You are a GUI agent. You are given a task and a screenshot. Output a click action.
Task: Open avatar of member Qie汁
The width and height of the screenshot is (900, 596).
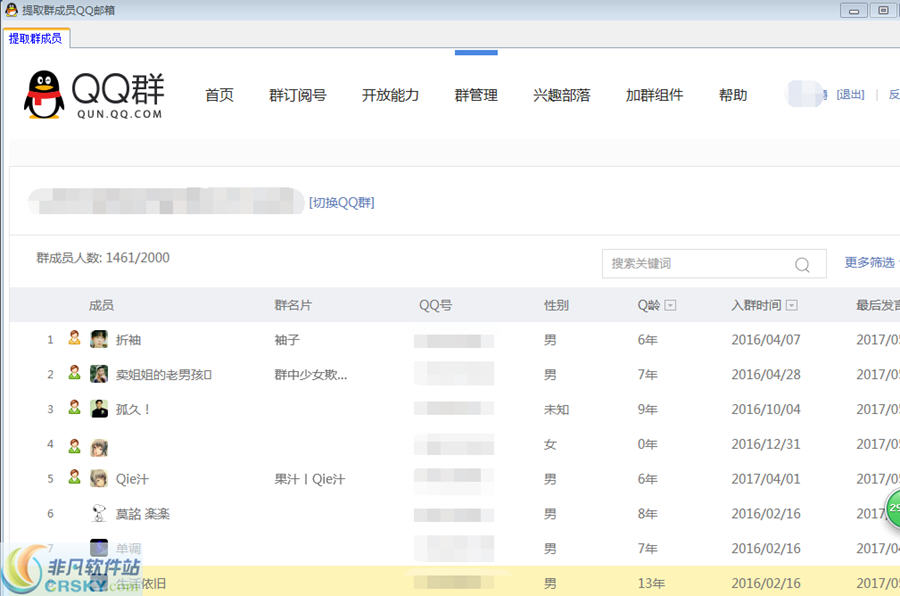pos(99,478)
